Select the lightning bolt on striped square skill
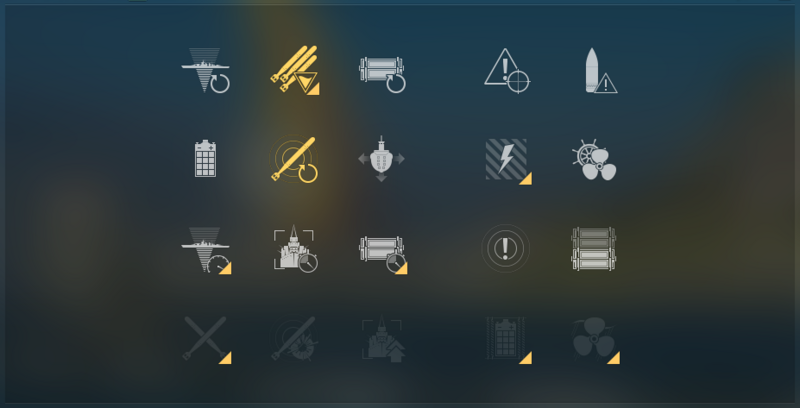Image resolution: width=800 pixels, height=408 pixels. (x=508, y=161)
